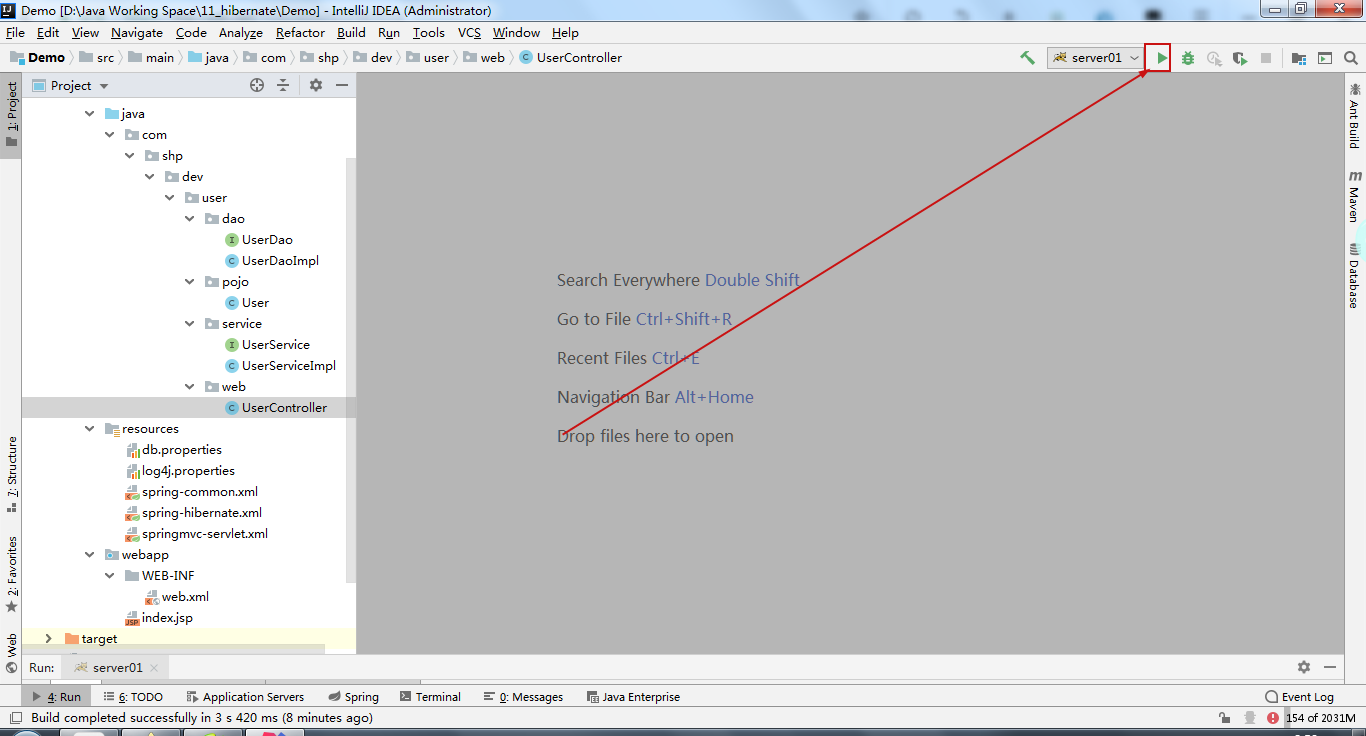Image resolution: width=1366 pixels, height=736 pixels.
Task: Open the Navigate menu
Action: [x=137, y=33]
